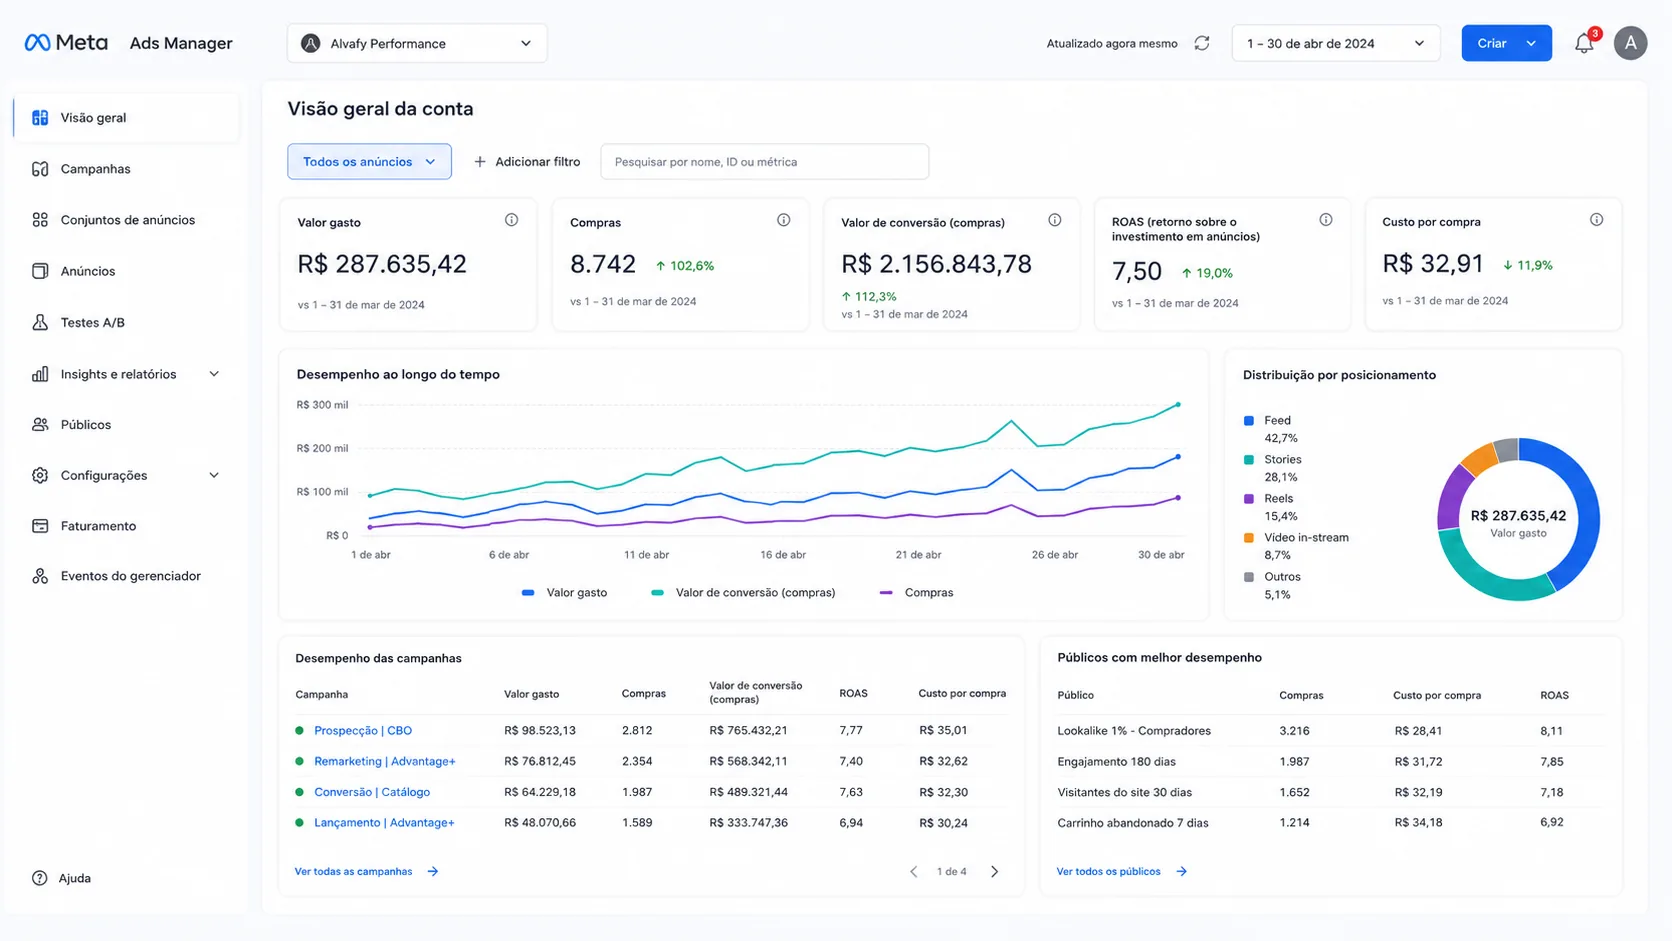Open the Remarketing | Advantage+ campaign
The width and height of the screenshot is (1672, 941).
point(385,761)
